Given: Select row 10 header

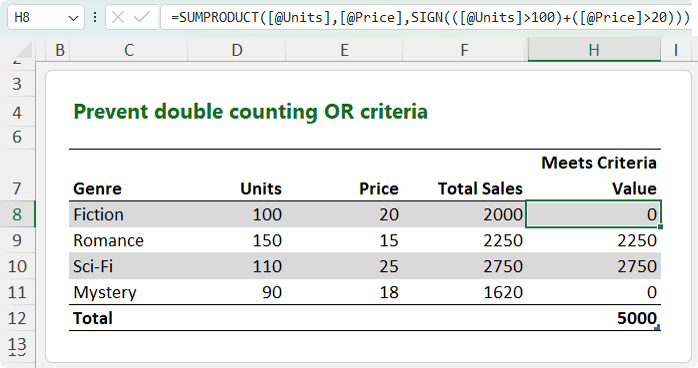Looking at the screenshot, I should tap(17, 266).
